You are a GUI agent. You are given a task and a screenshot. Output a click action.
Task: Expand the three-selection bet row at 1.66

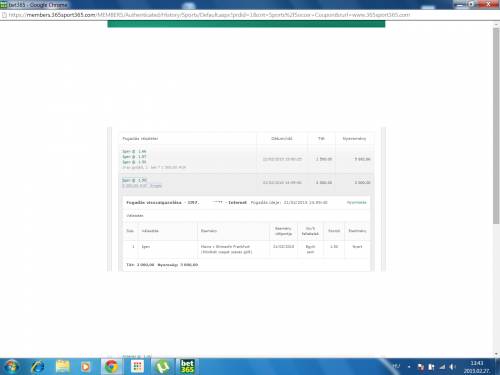(247, 159)
